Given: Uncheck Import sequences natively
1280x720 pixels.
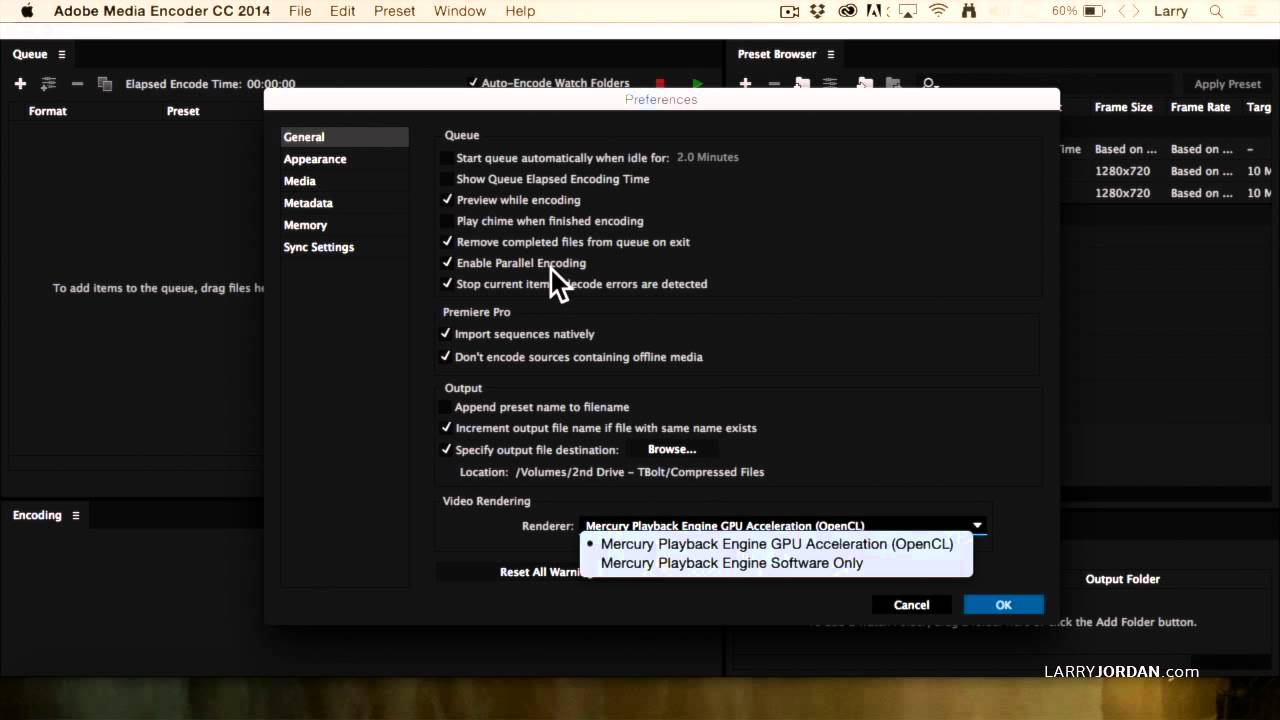Looking at the screenshot, I should pyautogui.click(x=446, y=334).
